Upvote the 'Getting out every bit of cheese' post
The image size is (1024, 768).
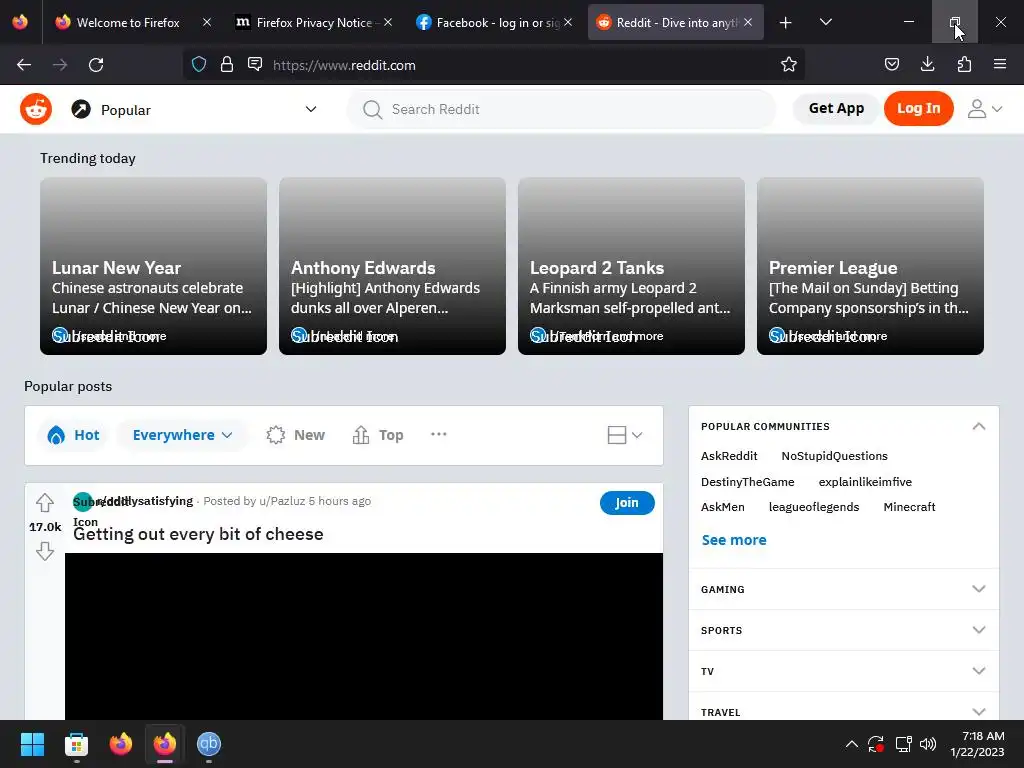(x=44, y=503)
